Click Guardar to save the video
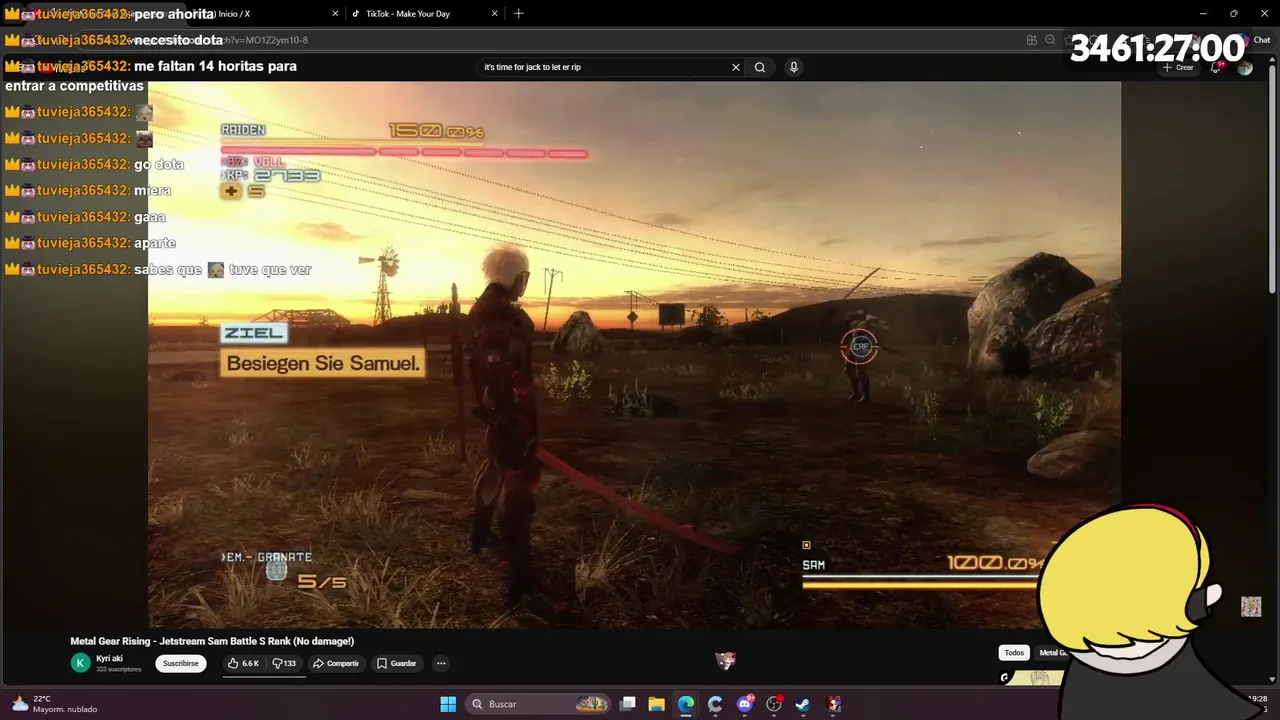Viewport: 1280px width, 720px height. coord(396,663)
